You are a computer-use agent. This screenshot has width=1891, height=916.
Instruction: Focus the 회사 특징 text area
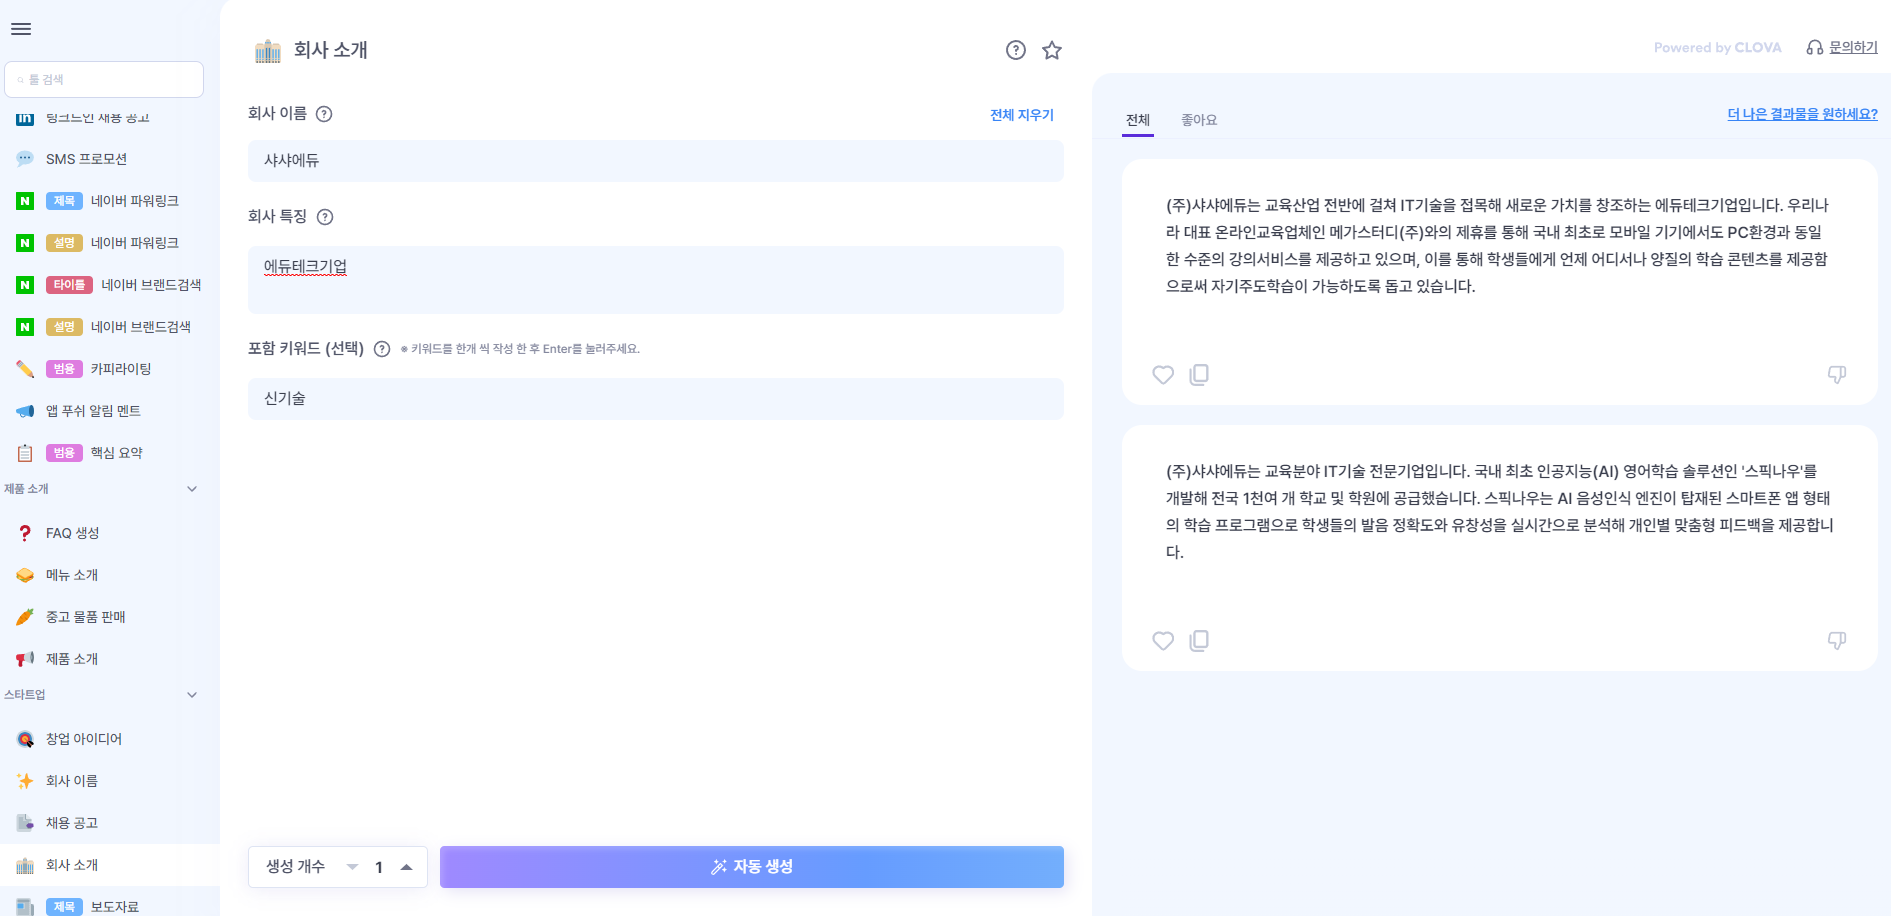[x=656, y=280]
